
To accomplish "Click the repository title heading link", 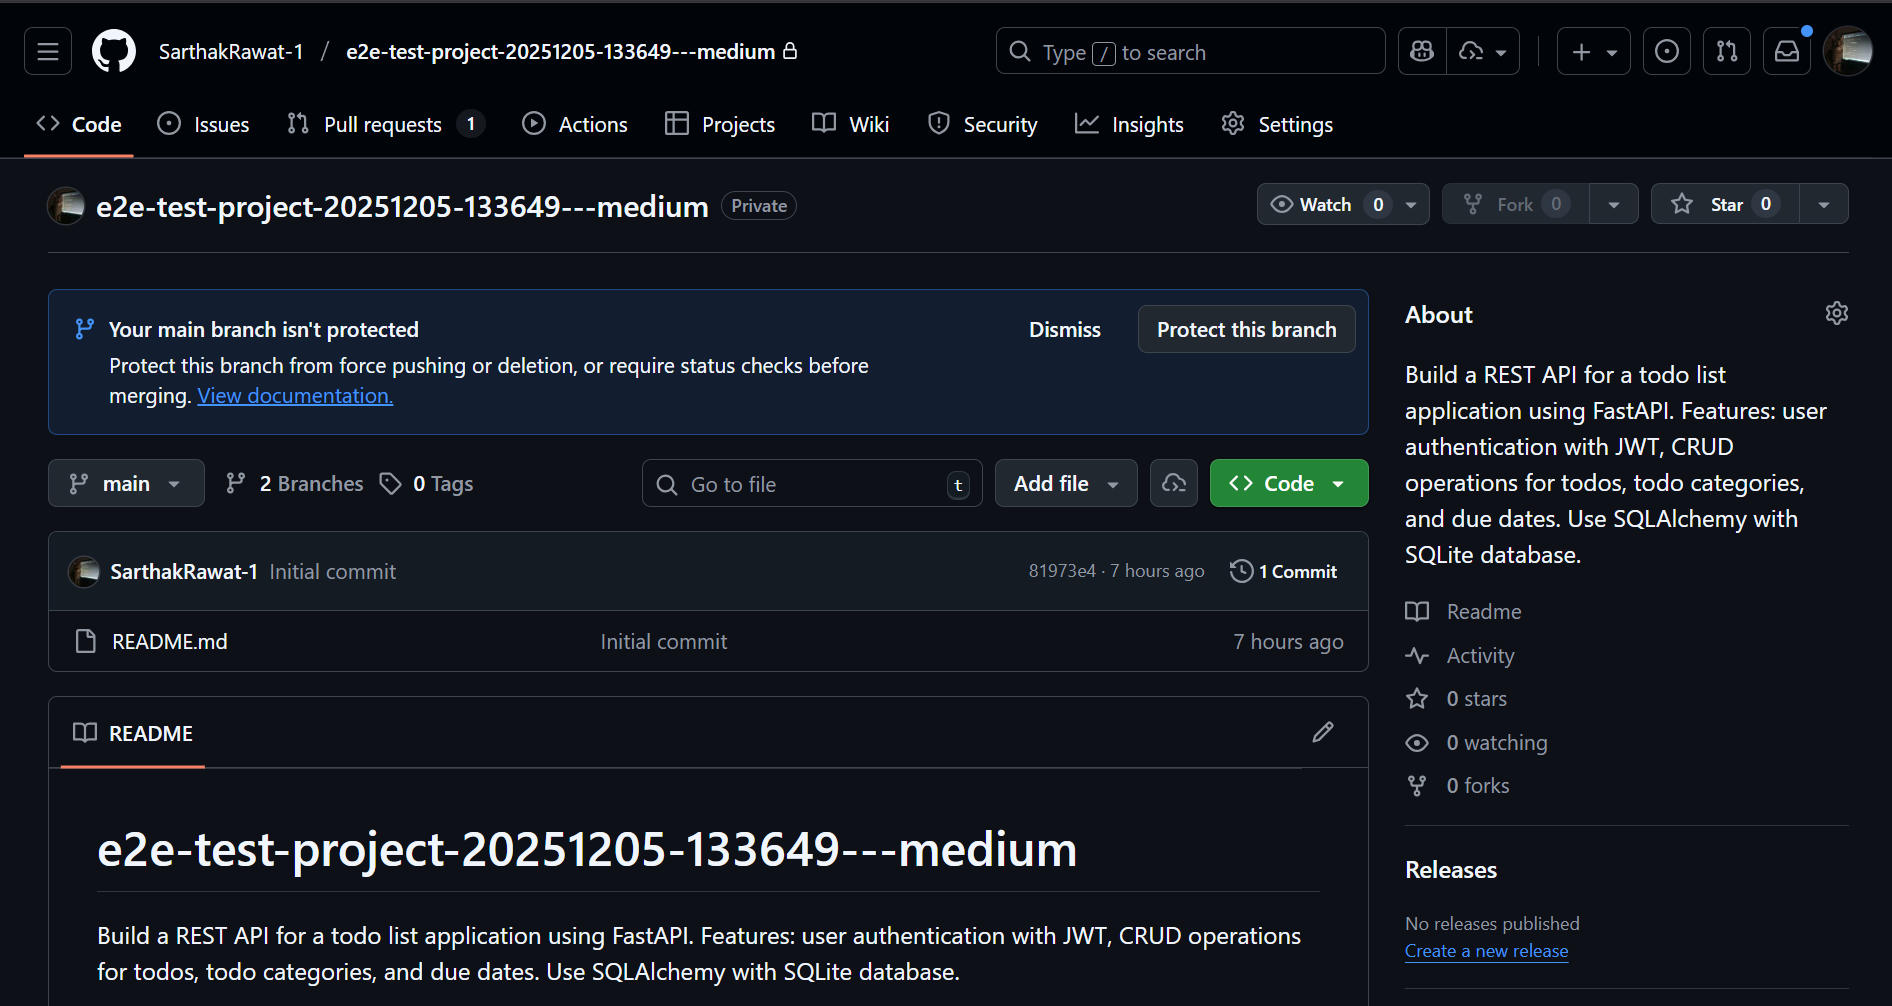I will (x=402, y=206).
